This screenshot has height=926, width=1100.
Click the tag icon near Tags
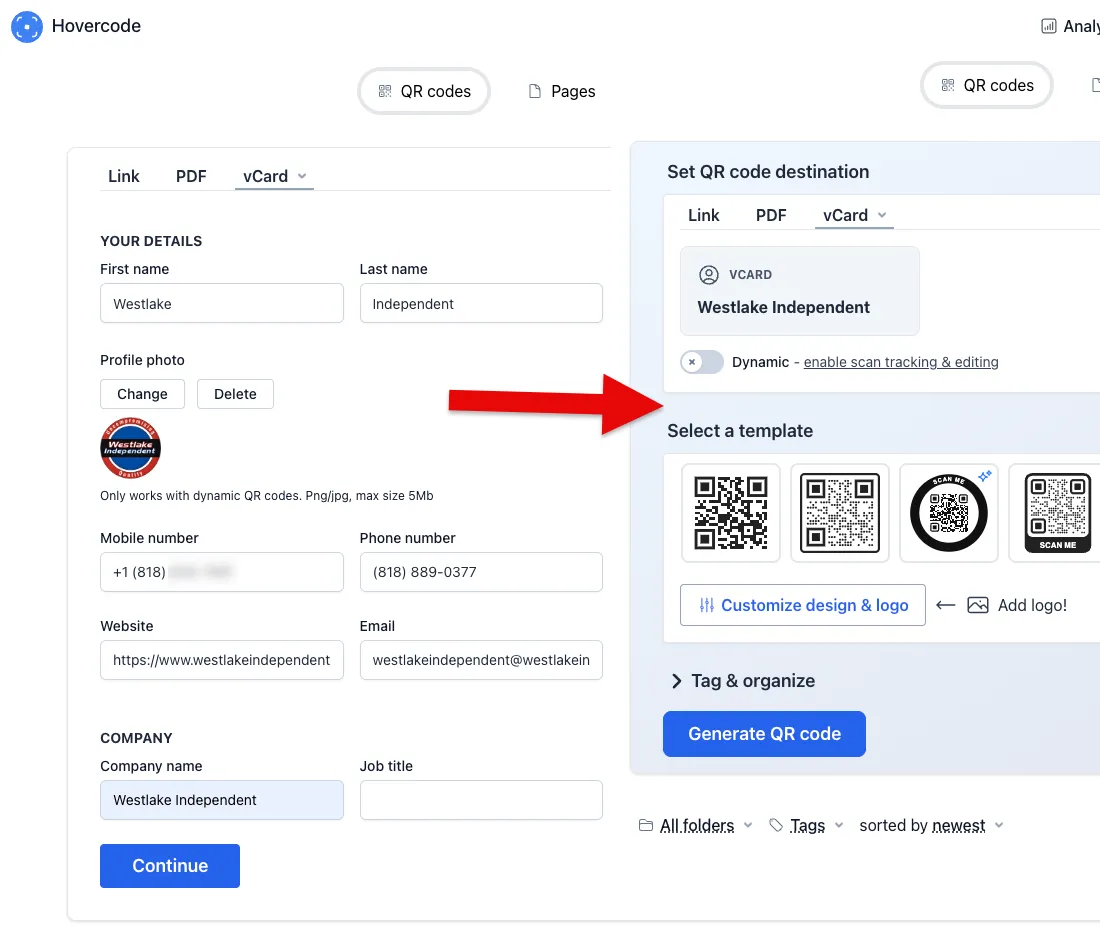(776, 825)
